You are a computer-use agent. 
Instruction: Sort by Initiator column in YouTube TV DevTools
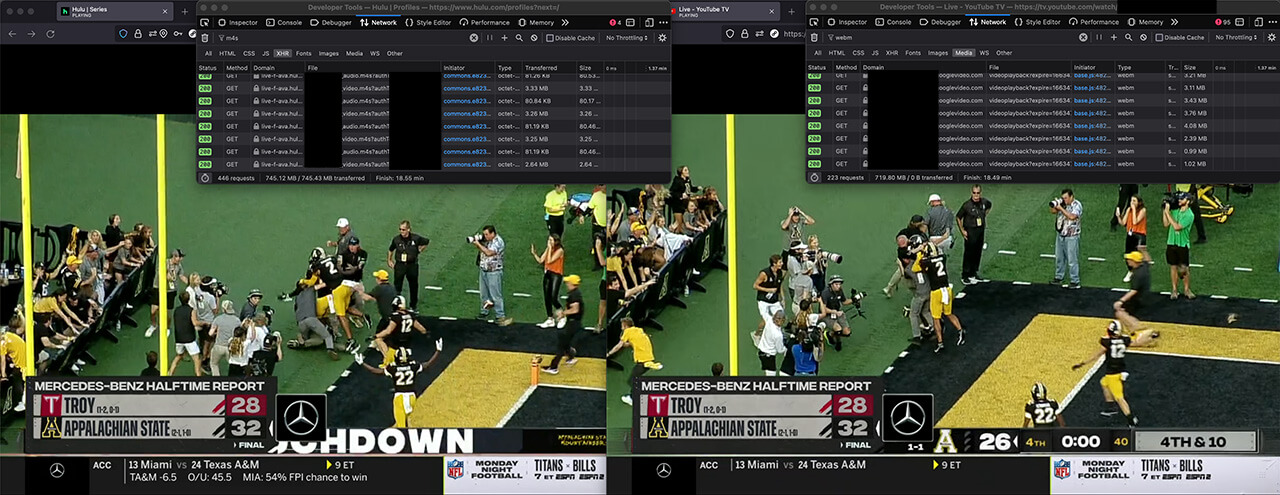1094,68
